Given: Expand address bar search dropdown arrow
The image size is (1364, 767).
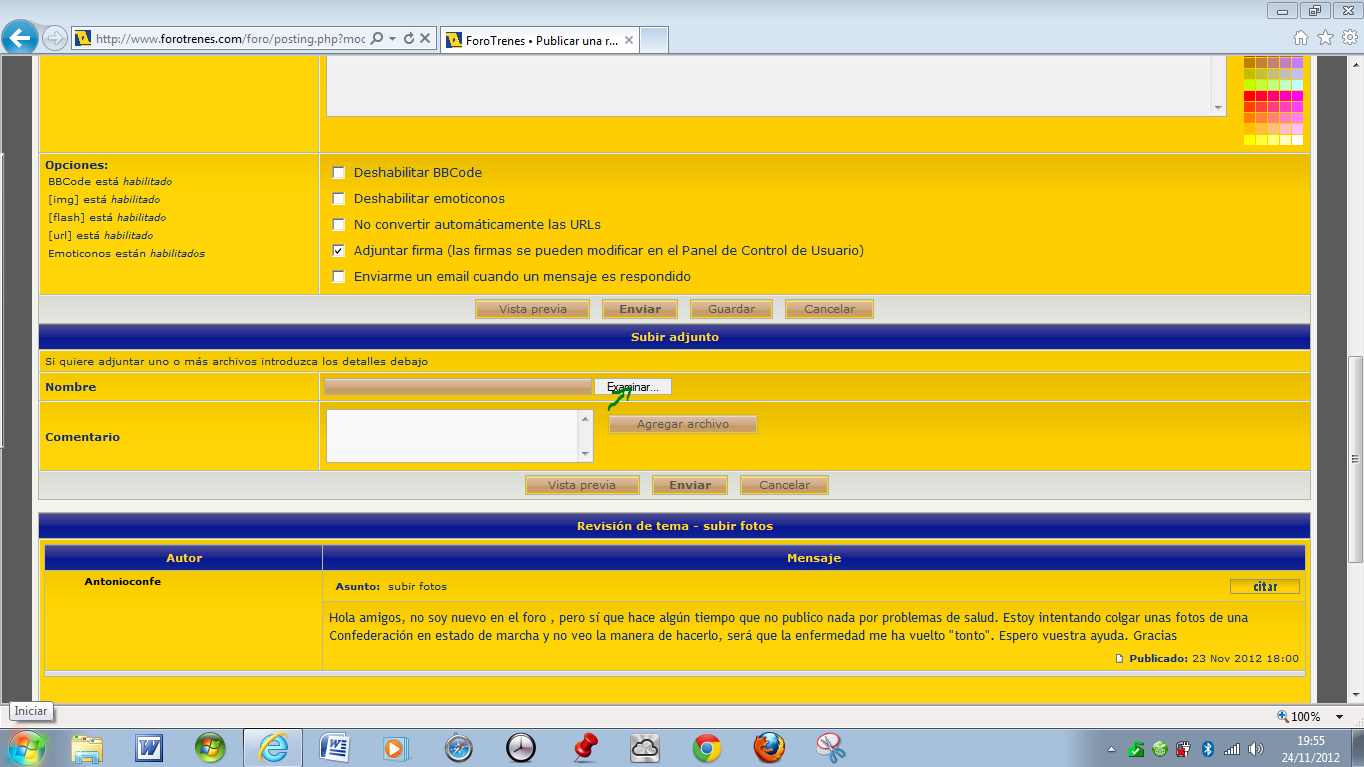Looking at the screenshot, I should pos(393,39).
